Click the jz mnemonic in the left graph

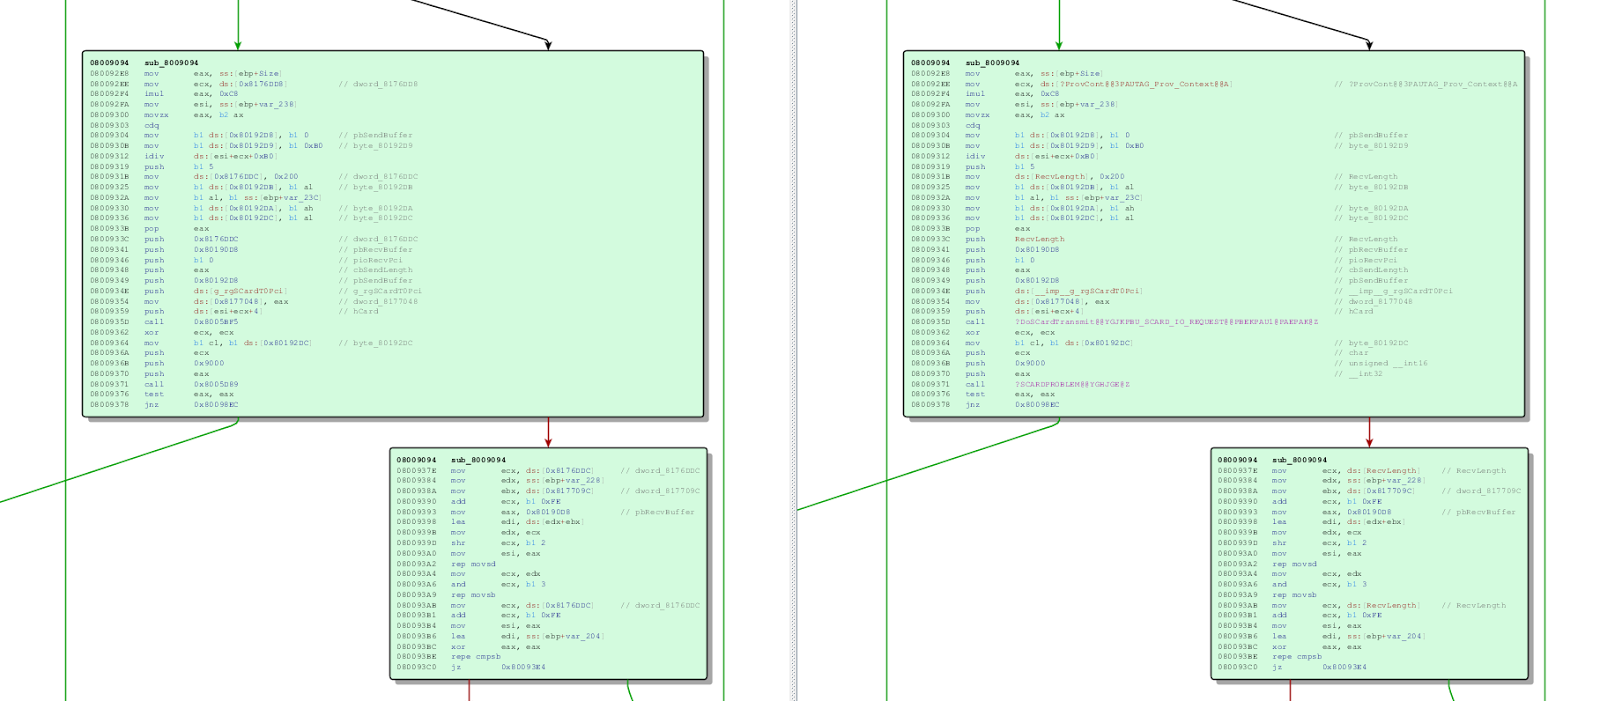point(456,667)
